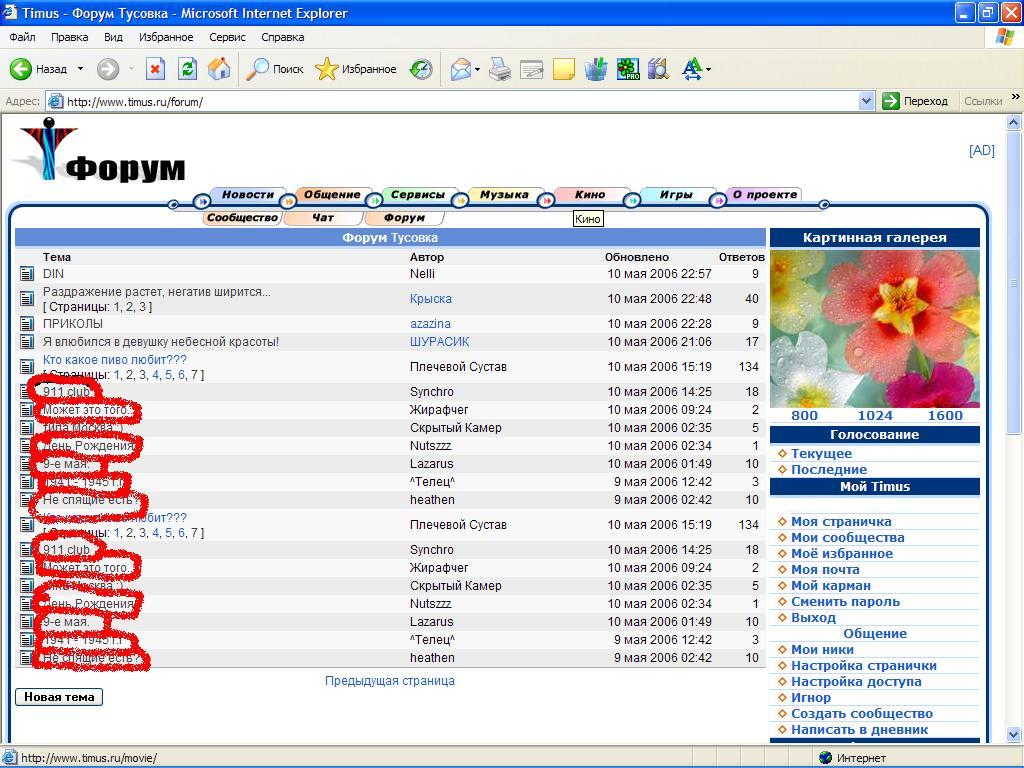Screen dimensions: 1024x768
Task: Open the Предыдущая страница link
Action: point(389,681)
